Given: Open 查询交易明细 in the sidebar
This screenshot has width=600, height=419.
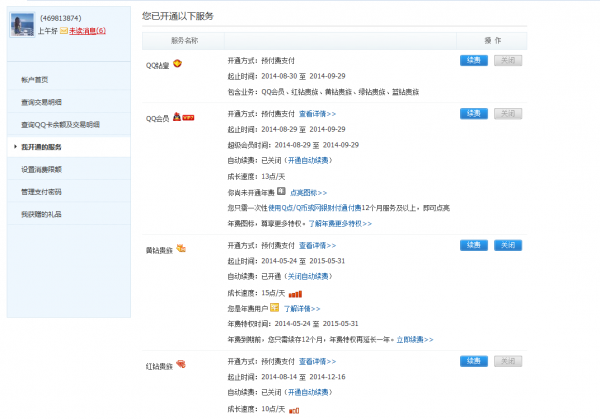Looking at the screenshot, I should (x=41, y=102).
